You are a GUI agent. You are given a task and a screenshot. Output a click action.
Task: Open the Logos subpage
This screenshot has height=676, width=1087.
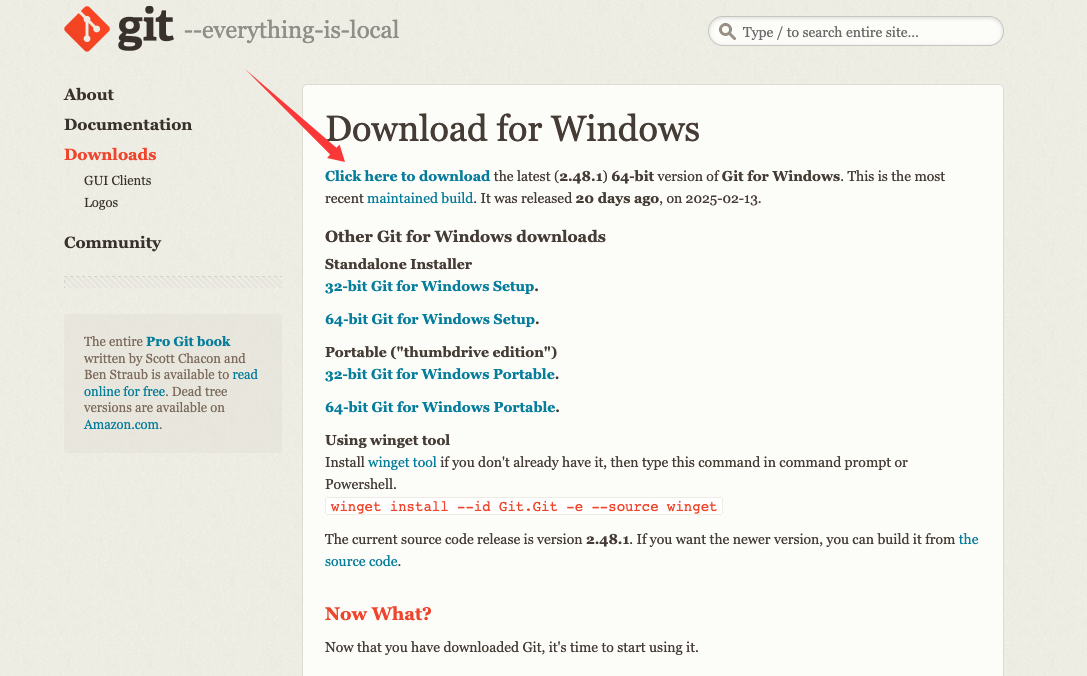101,203
